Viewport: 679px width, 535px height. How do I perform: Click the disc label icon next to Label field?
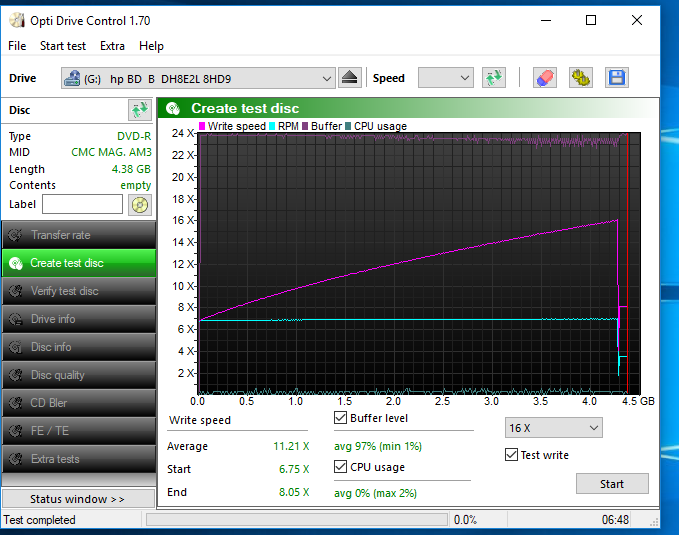tap(140, 204)
